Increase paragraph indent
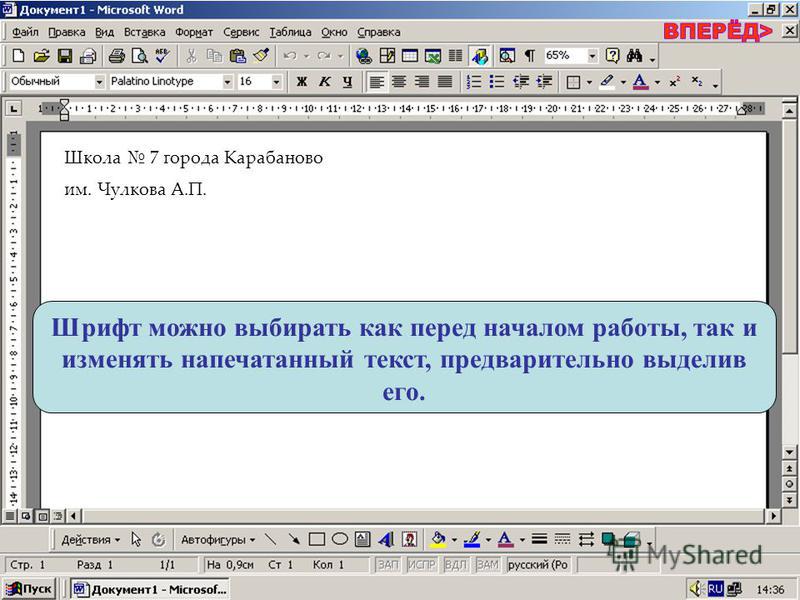Image resolution: width=800 pixels, height=600 pixels. coord(544,82)
